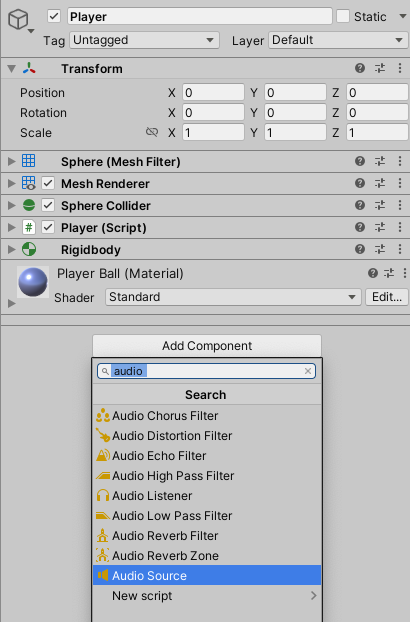Edit the Player name field
Screen dimensions: 410x622
tap(200, 16)
